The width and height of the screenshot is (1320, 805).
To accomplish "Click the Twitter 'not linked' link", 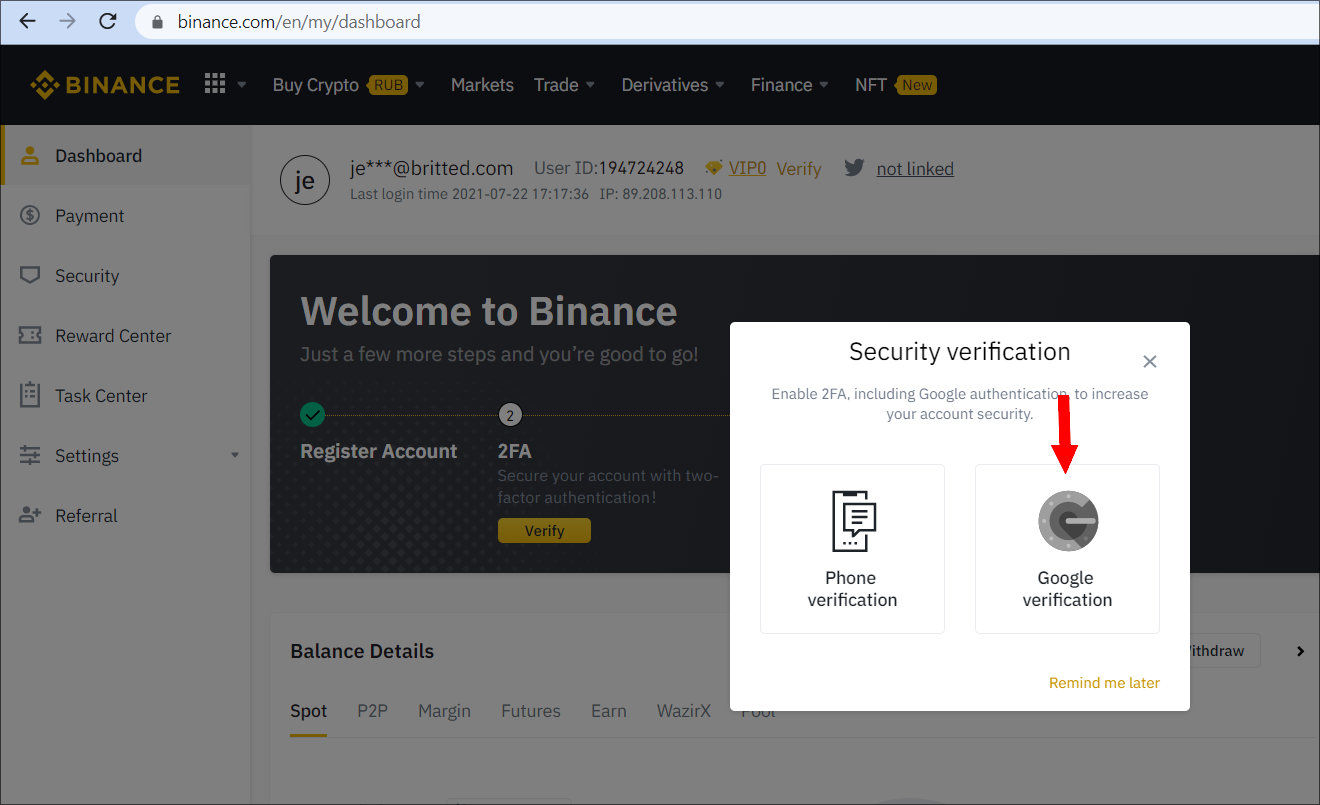I will (x=915, y=169).
